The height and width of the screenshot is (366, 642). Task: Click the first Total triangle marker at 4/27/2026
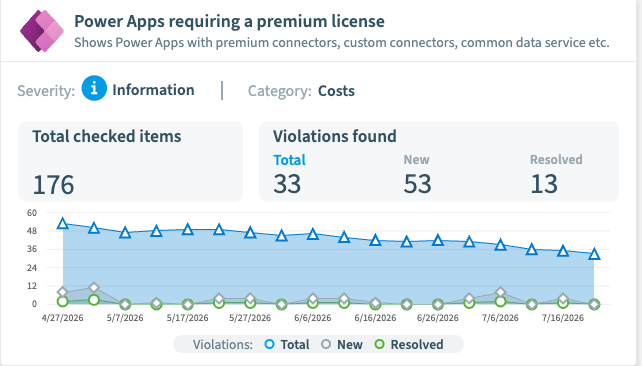point(63,224)
